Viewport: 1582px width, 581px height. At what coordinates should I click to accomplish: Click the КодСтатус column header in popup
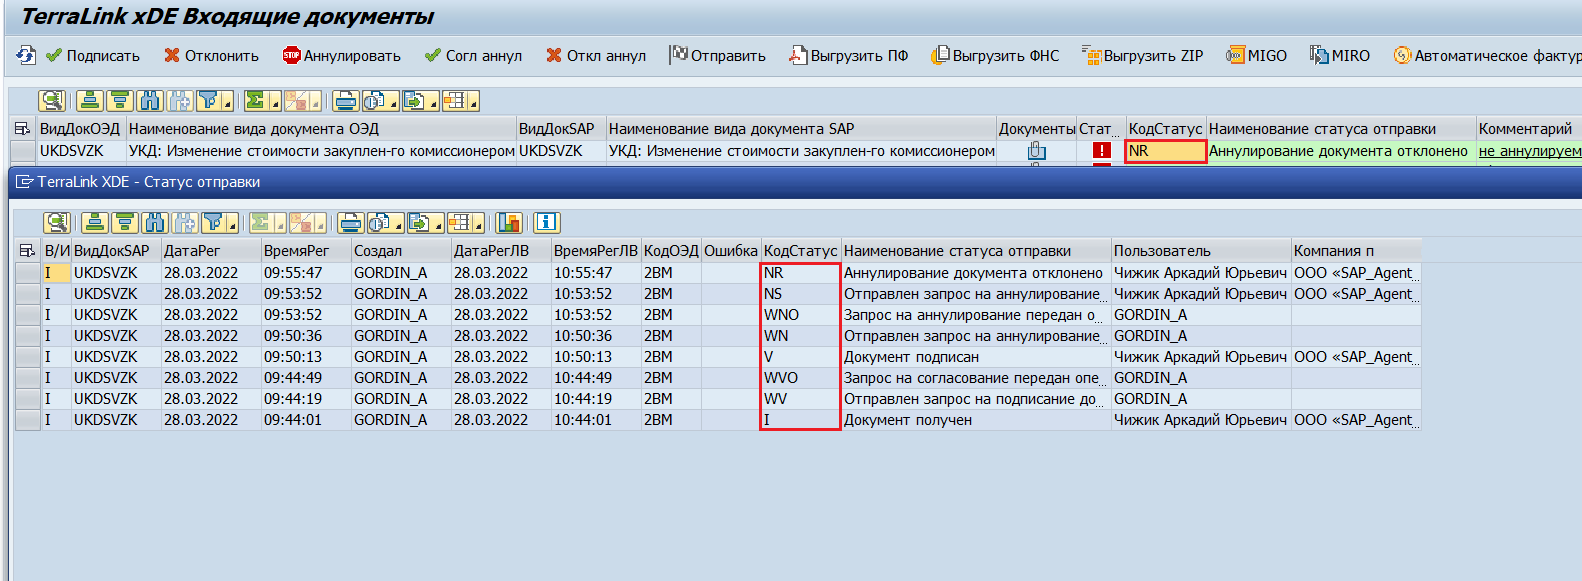tap(799, 251)
